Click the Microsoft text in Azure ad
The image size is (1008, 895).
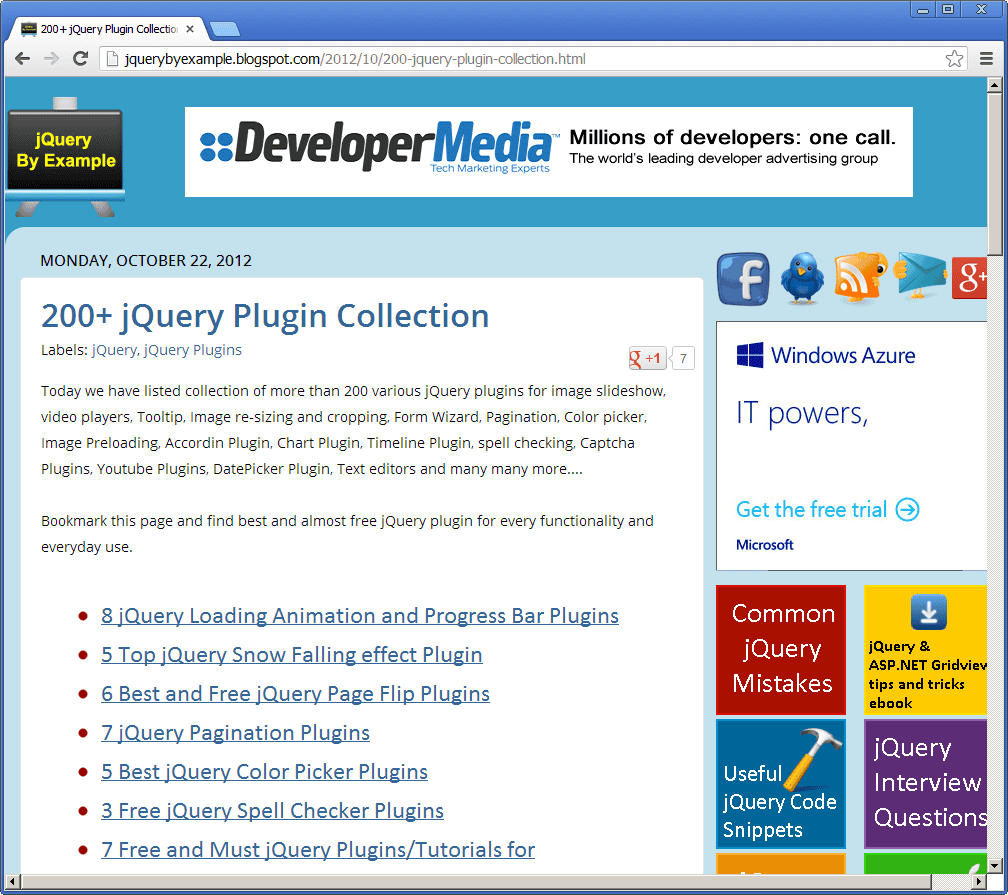pyautogui.click(x=764, y=545)
